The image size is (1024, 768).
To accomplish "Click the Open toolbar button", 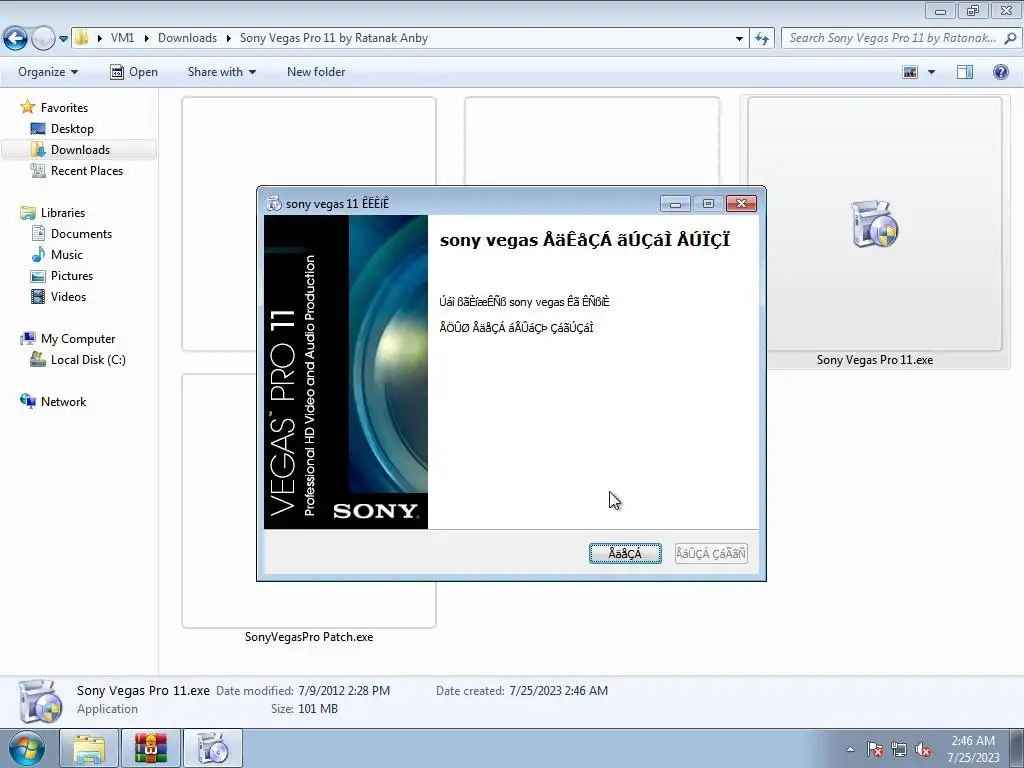I will point(134,72).
